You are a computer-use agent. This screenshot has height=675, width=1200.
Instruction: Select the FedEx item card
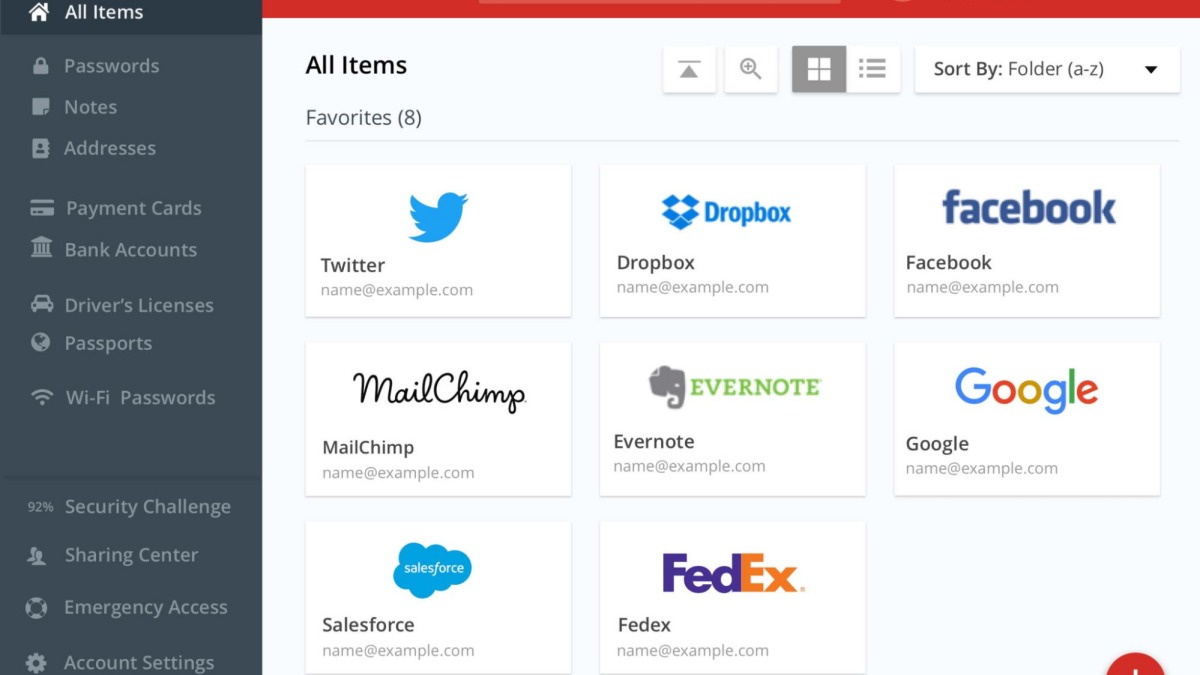[x=732, y=595]
